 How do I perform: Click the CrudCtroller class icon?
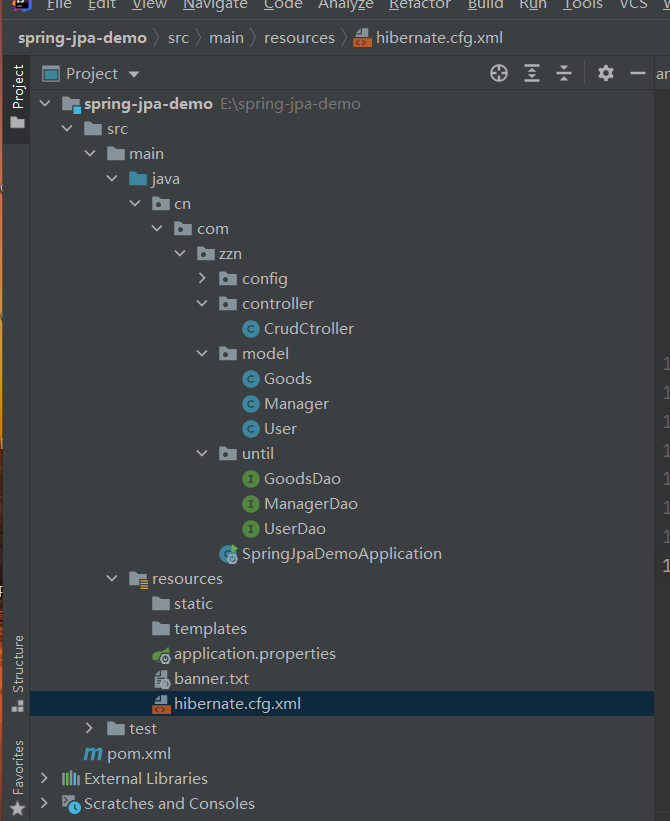point(251,329)
